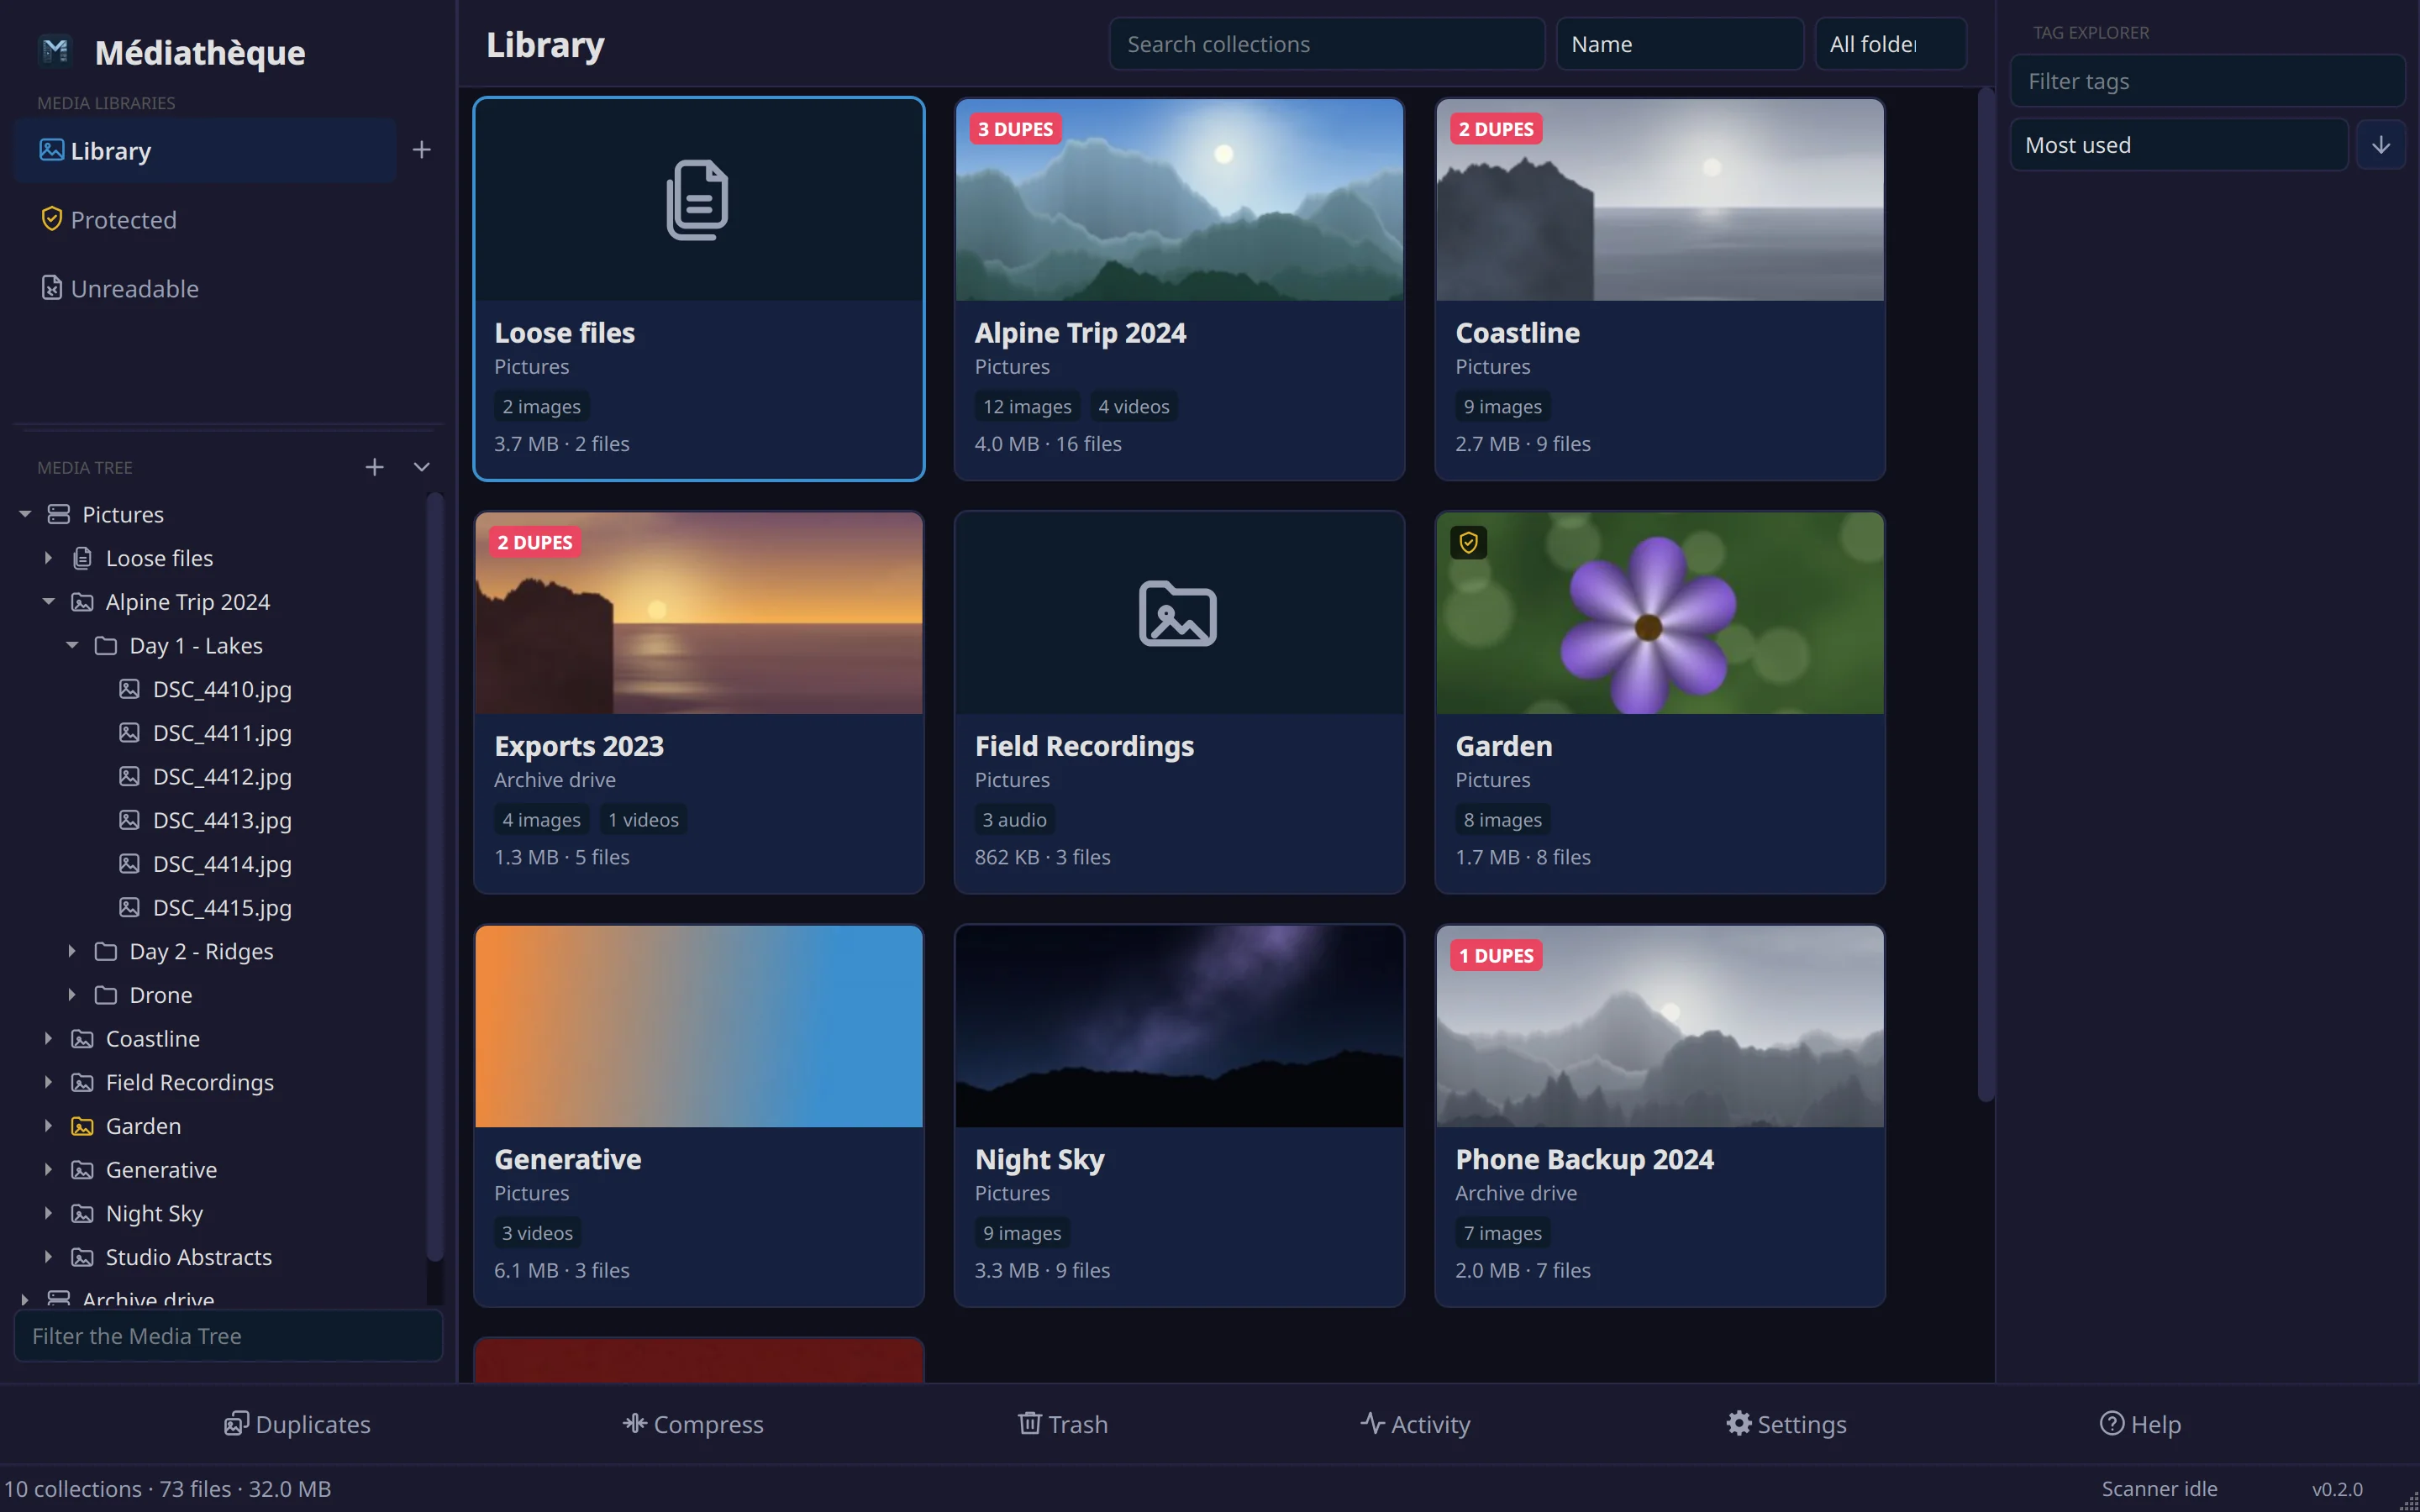Screen dimensions: 2420x1512
Task: Click the yellow Garden collection icon in tree
Action: (83, 1126)
